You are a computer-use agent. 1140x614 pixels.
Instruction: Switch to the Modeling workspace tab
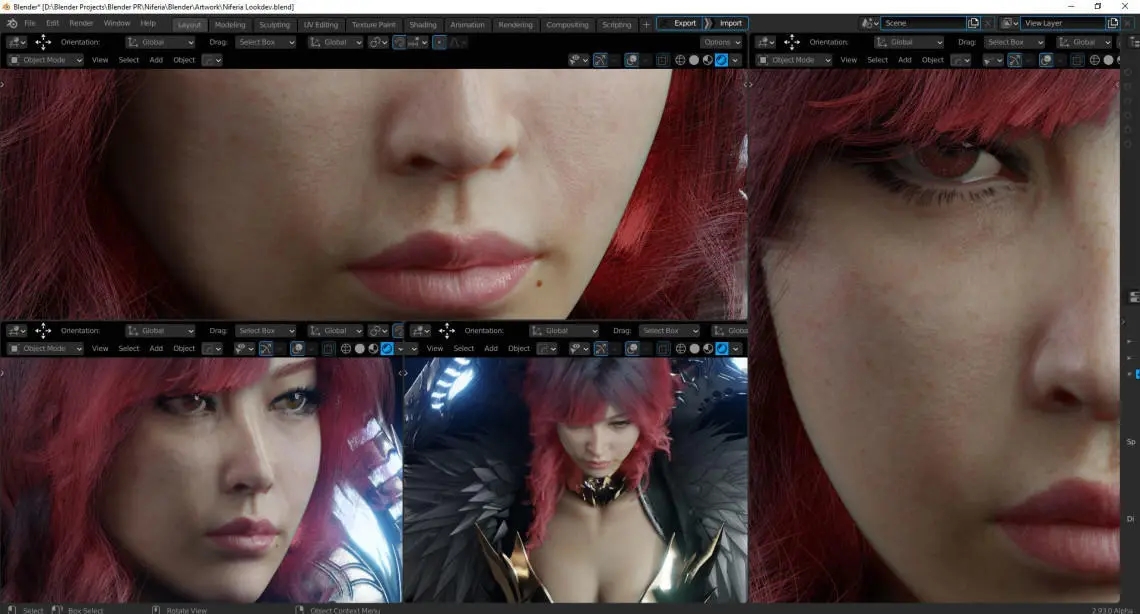point(230,25)
